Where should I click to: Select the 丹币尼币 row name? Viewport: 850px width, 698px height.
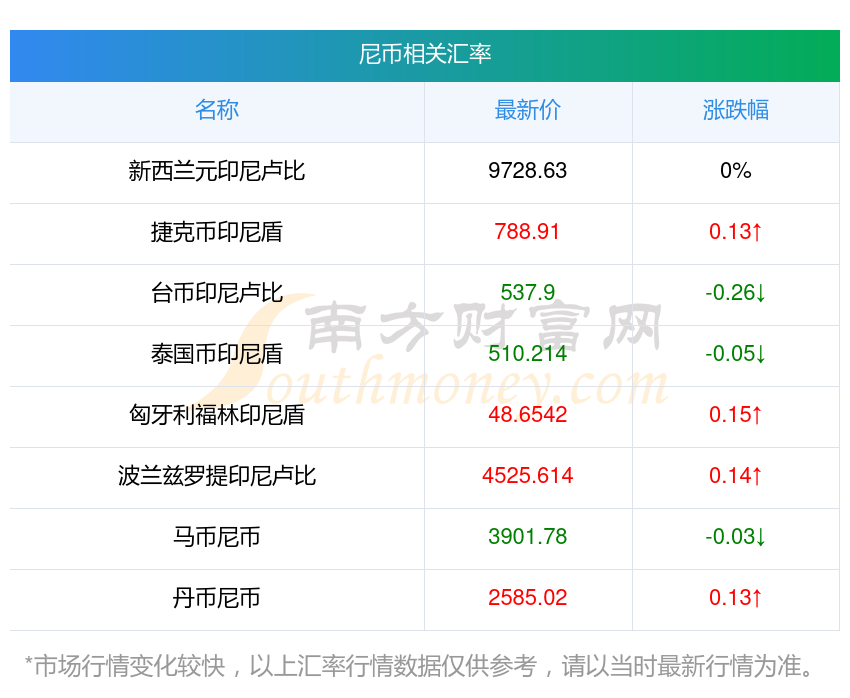tap(217, 598)
